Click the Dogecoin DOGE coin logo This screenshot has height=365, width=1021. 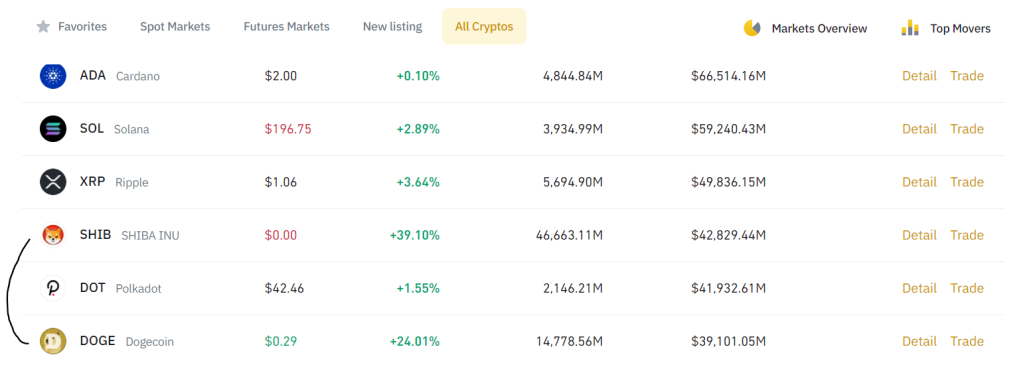point(53,341)
